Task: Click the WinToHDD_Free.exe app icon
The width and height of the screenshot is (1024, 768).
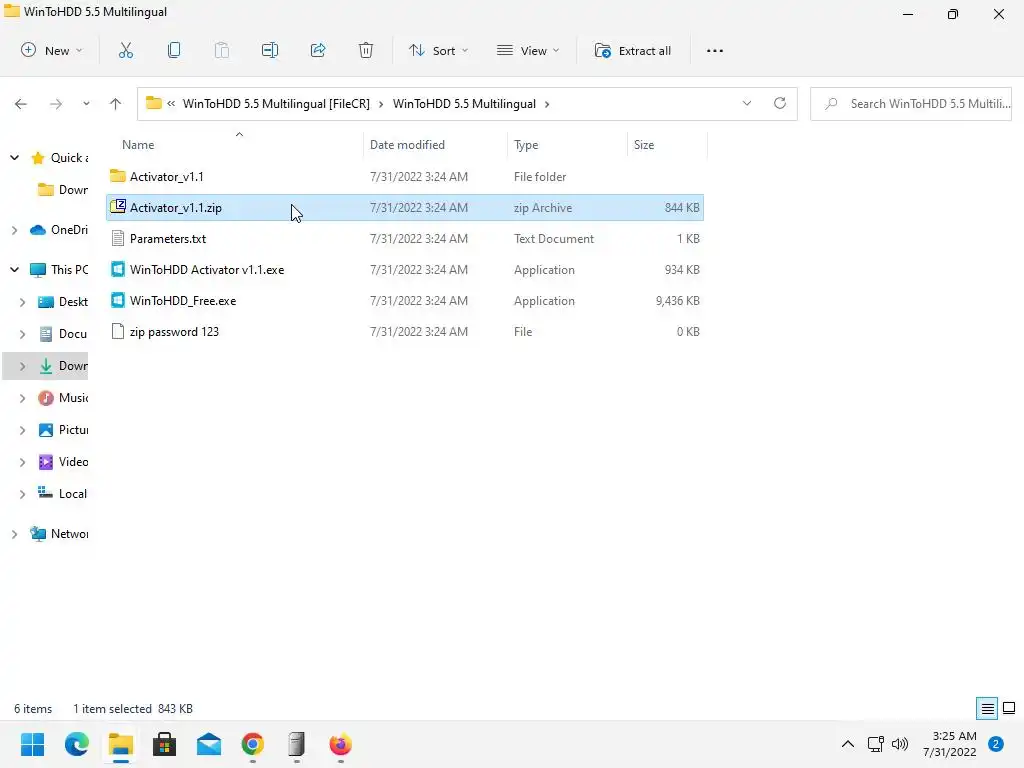Action: (118, 300)
